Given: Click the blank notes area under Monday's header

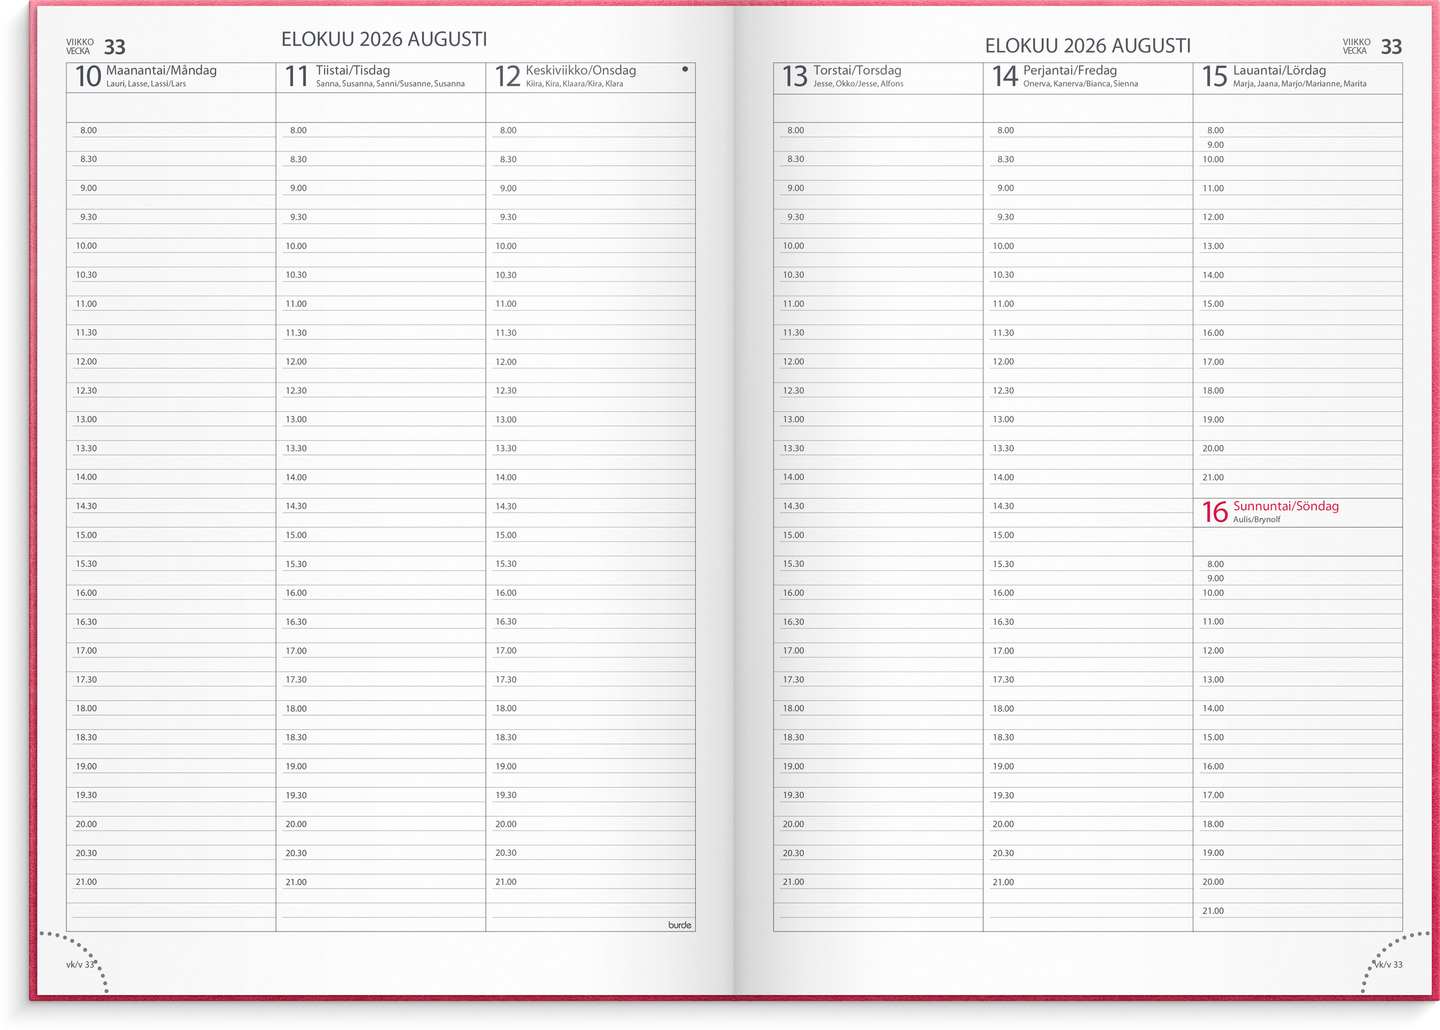Looking at the screenshot, I should (171, 108).
